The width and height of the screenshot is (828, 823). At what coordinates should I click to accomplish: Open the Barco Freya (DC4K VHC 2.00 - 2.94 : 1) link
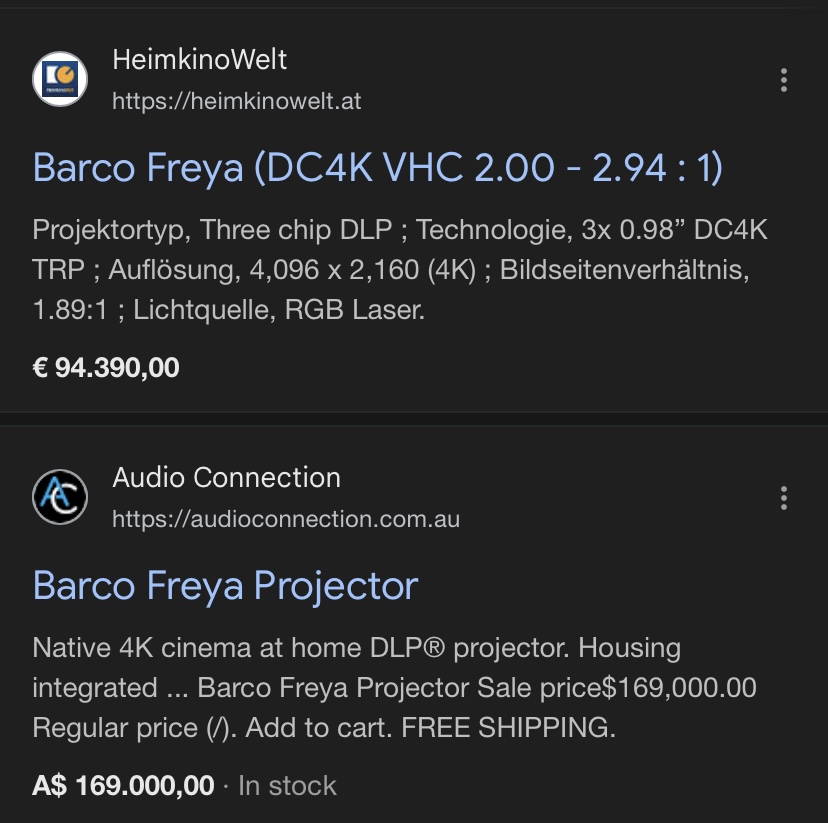pos(378,168)
